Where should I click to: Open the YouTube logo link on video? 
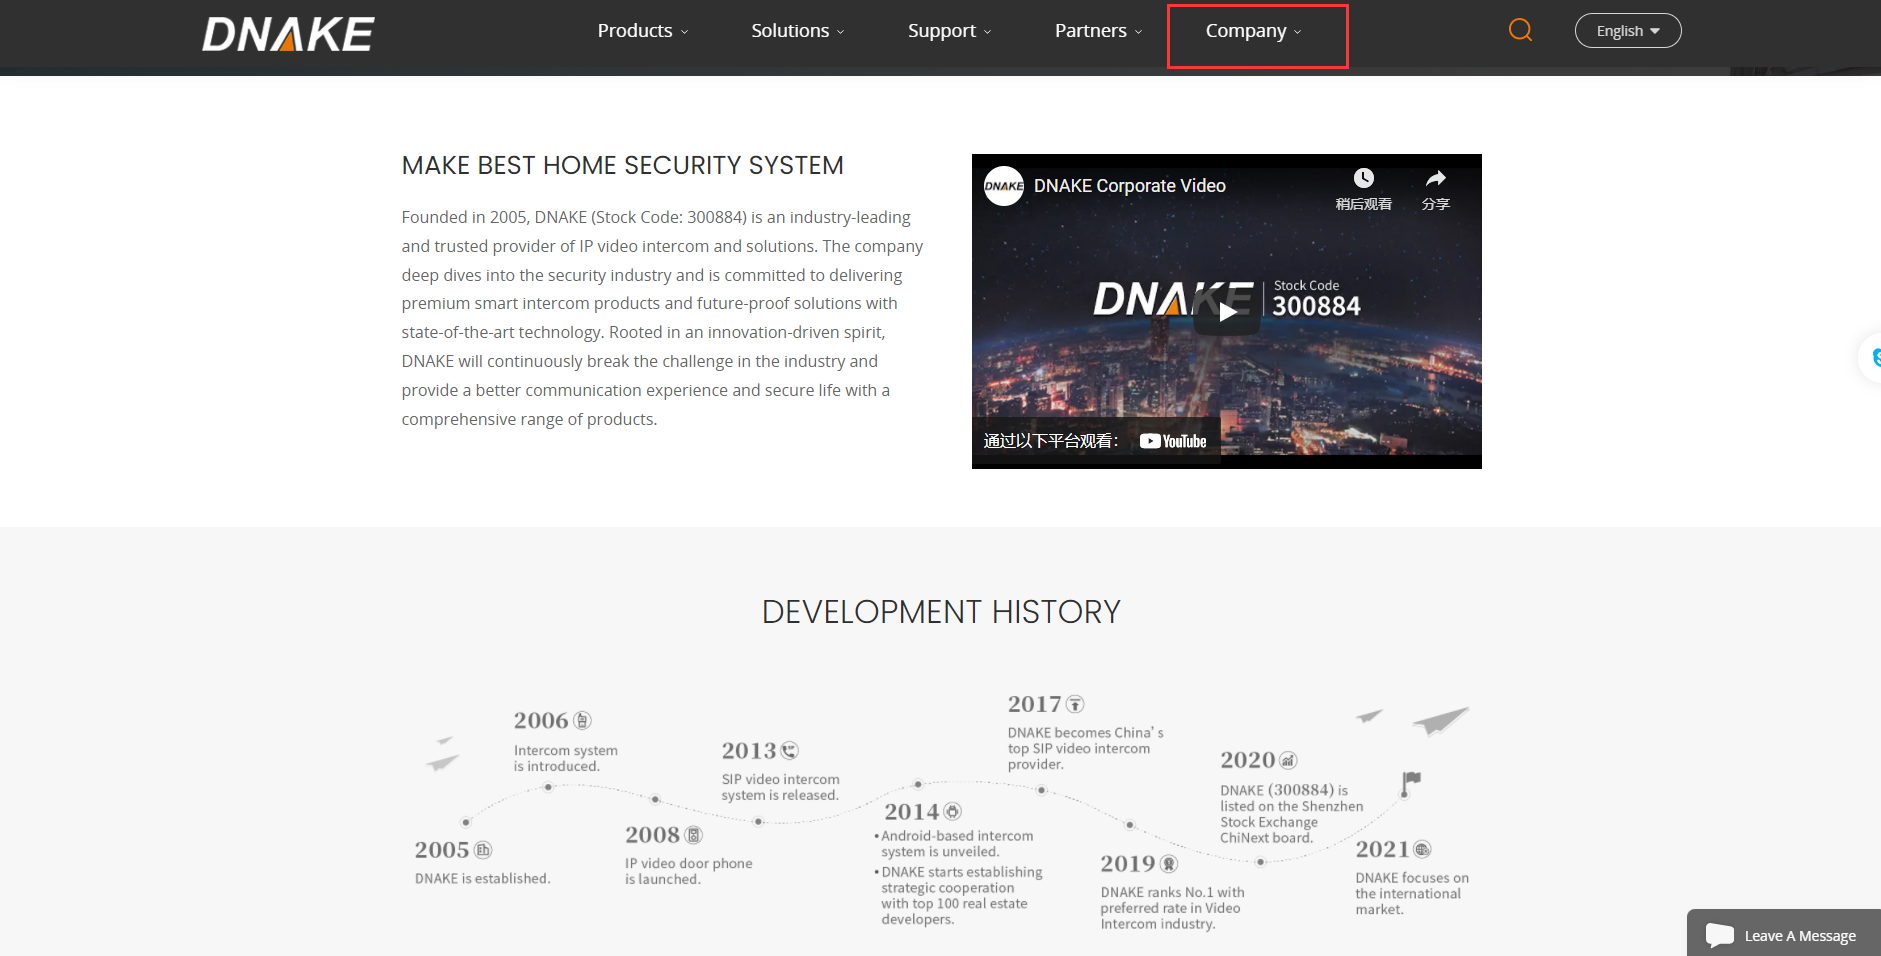click(1173, 441)
